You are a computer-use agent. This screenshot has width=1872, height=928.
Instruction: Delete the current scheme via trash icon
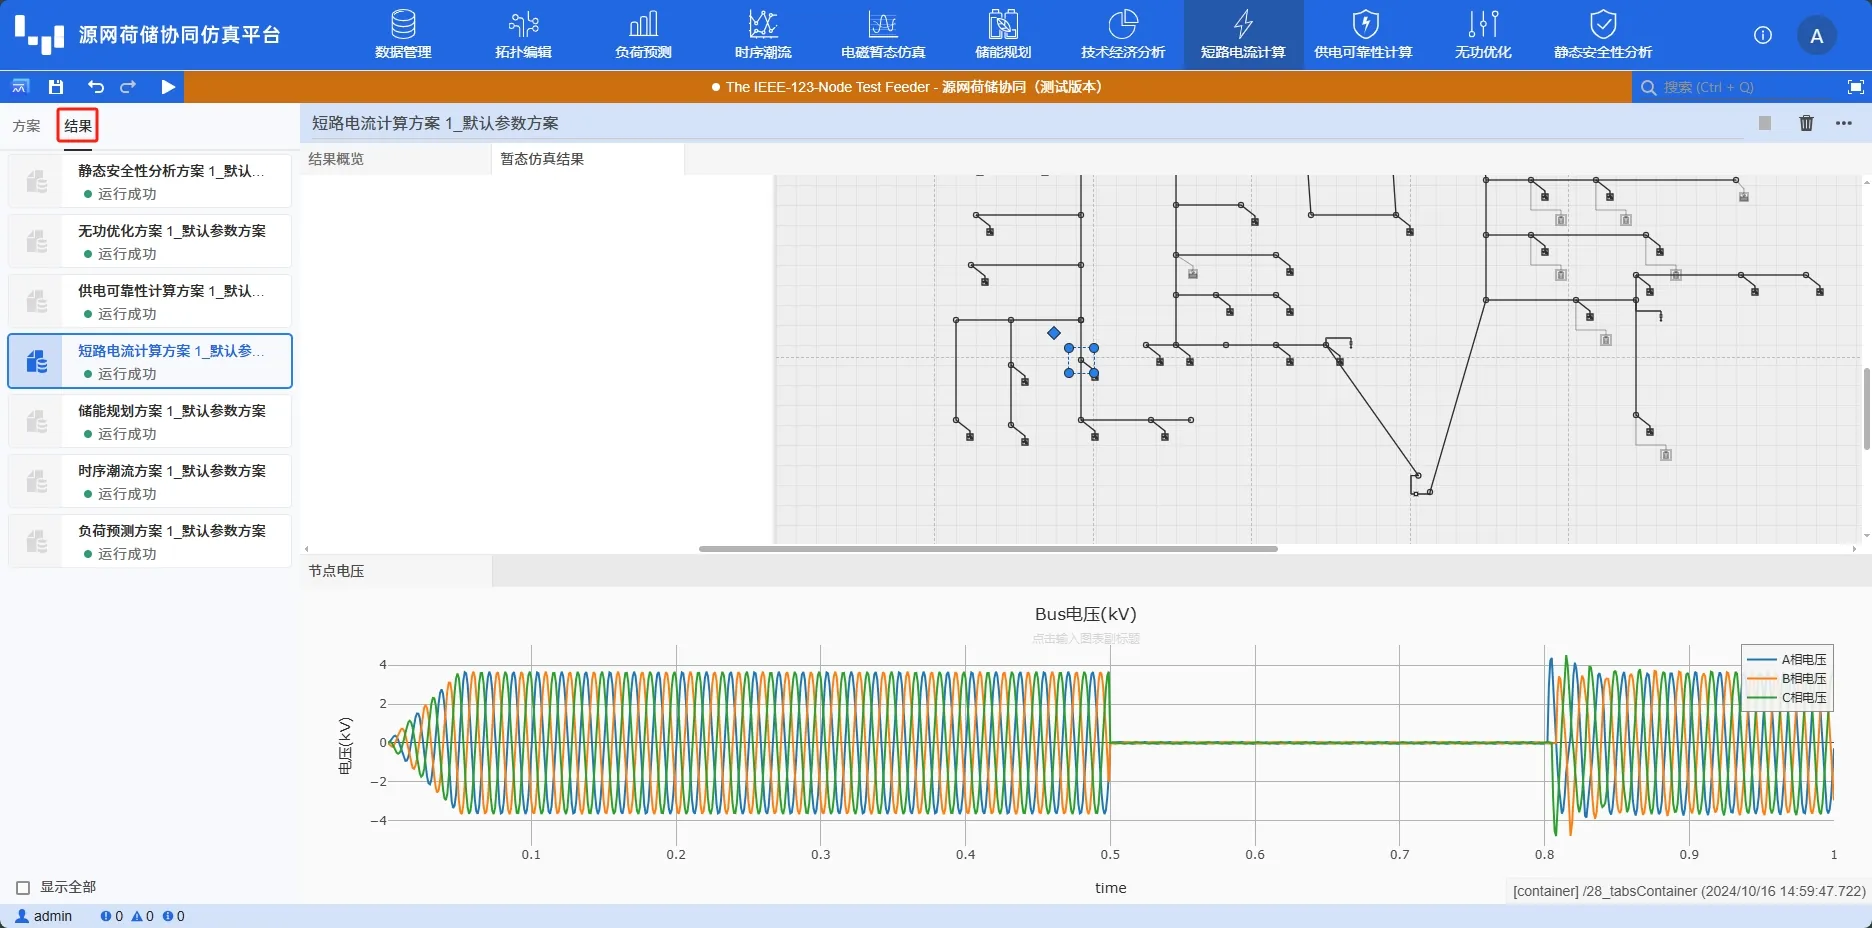pos(1806,123)
